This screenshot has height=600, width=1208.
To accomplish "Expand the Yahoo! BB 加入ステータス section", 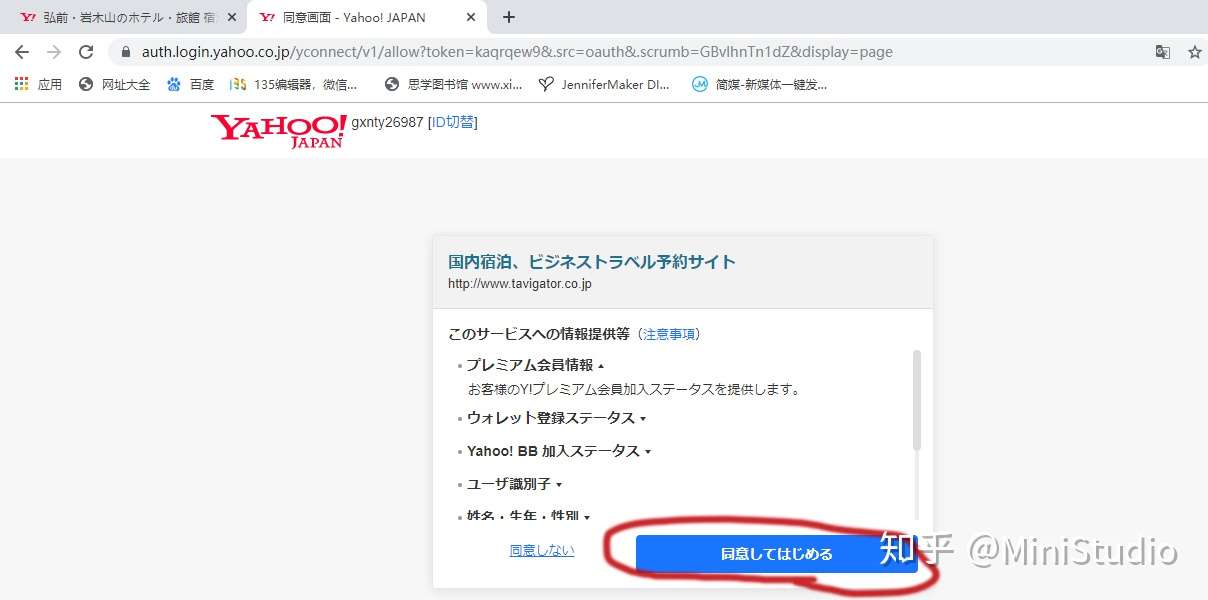I will point(559,451).
